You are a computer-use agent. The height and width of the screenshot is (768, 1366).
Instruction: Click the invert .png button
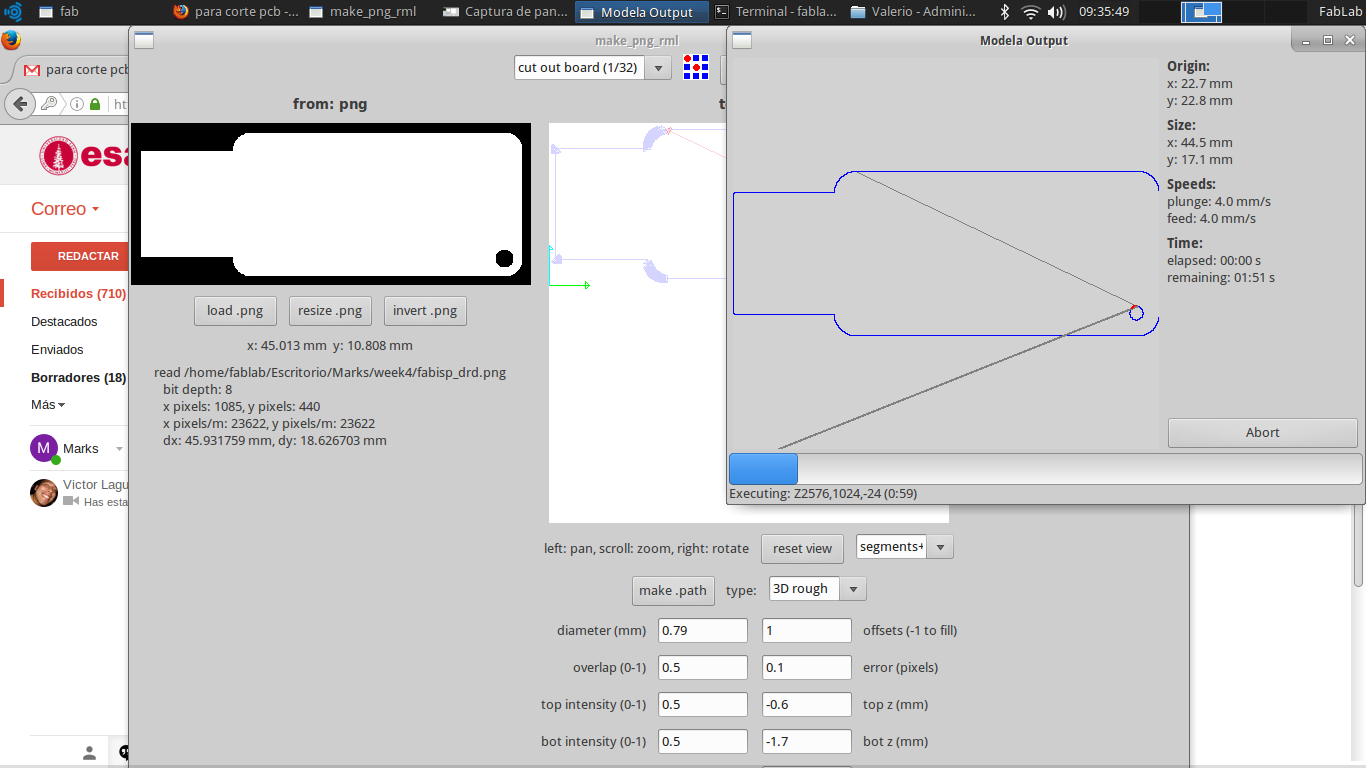pos(425,311)
